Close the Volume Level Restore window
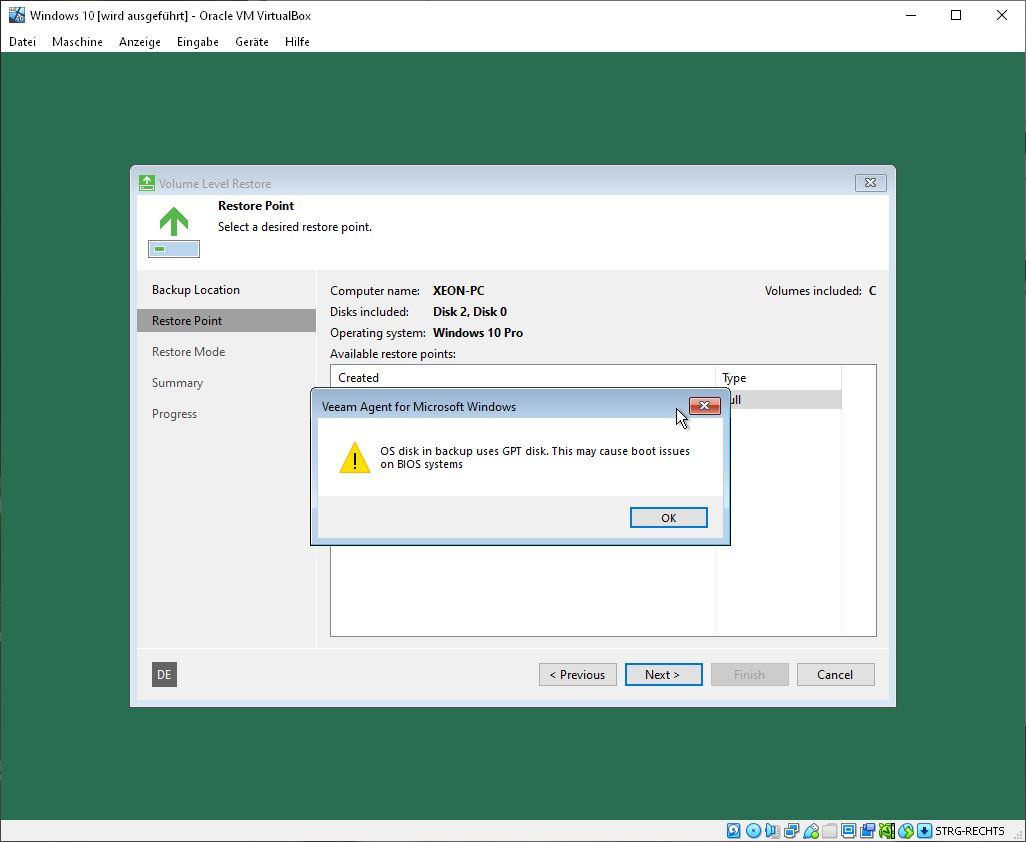1026x842 pixels. (870, 183)
